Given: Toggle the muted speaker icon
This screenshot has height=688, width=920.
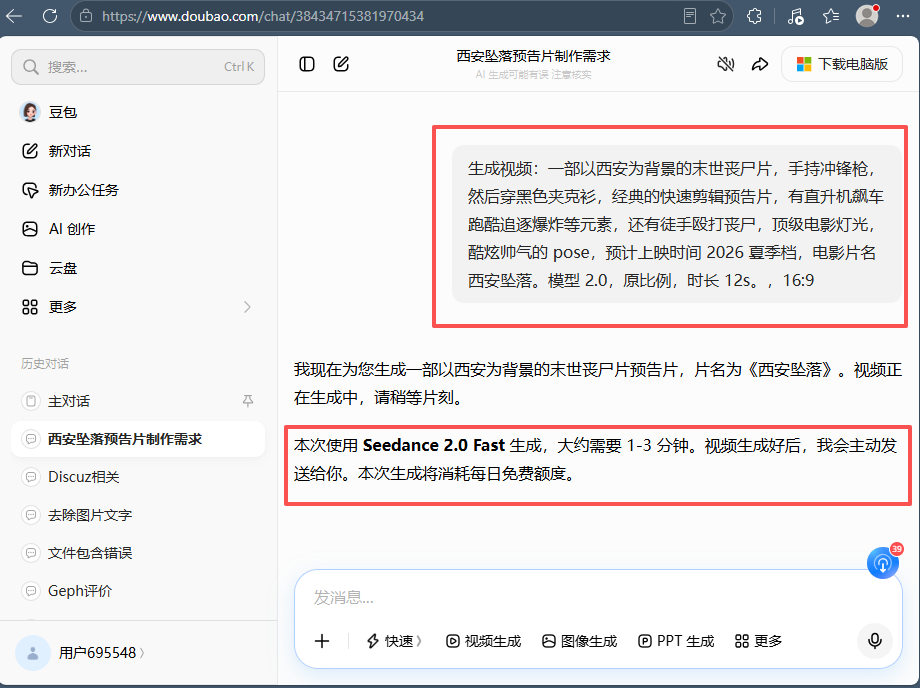Looking at the screenshot, I should pyautogui.click(x=726, y=64).
